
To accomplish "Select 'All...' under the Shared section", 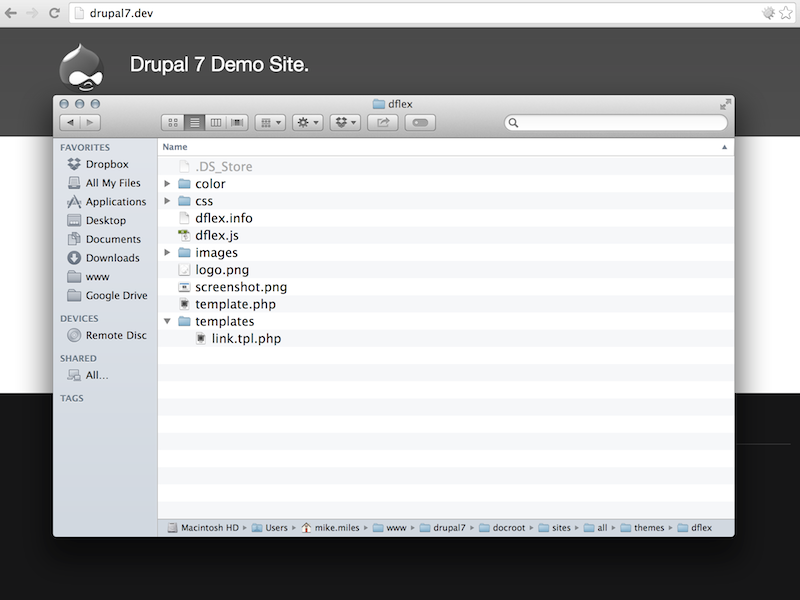I will [x=90, y=374].
